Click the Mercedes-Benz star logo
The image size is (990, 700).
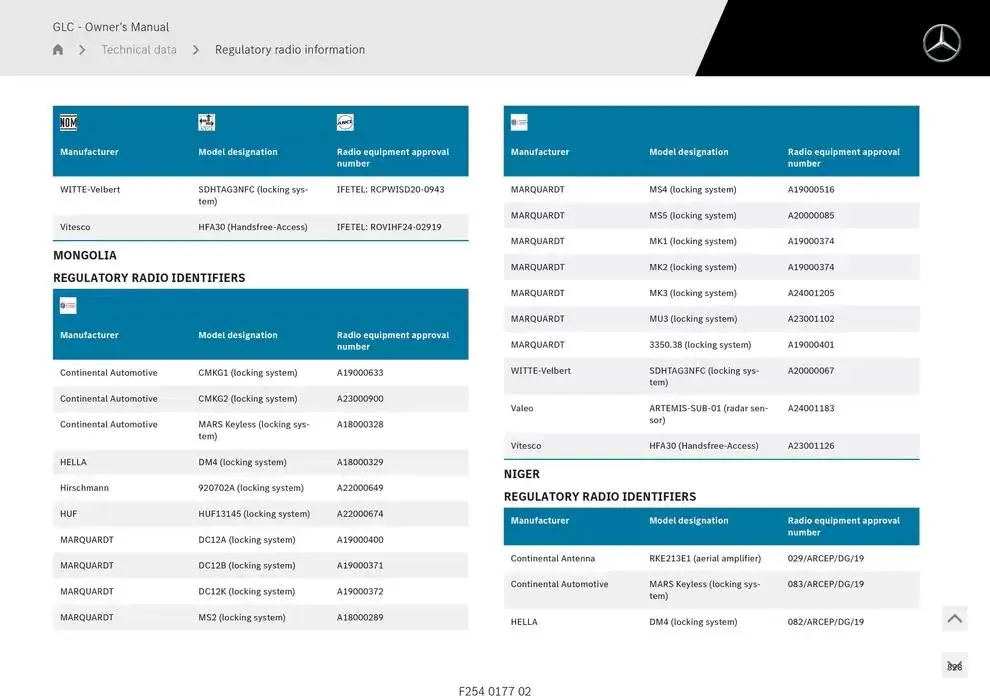tap(941, 43)
